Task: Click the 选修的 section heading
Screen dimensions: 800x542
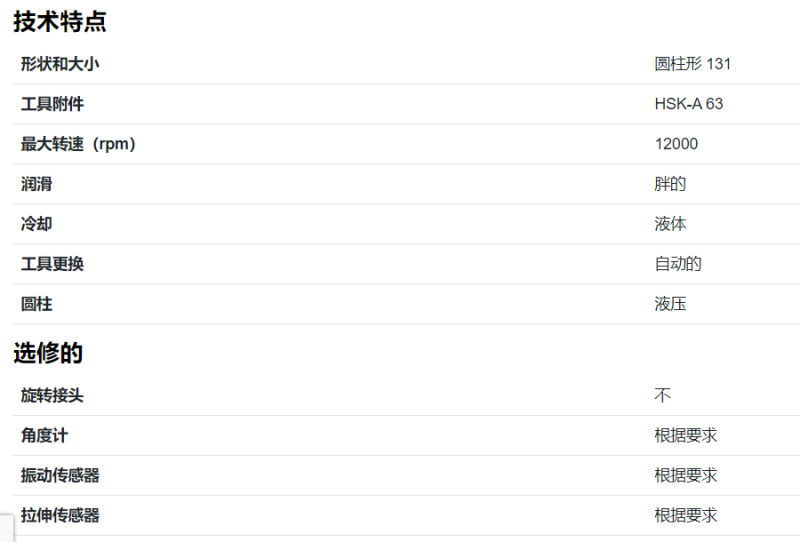Action: [48, 353]
